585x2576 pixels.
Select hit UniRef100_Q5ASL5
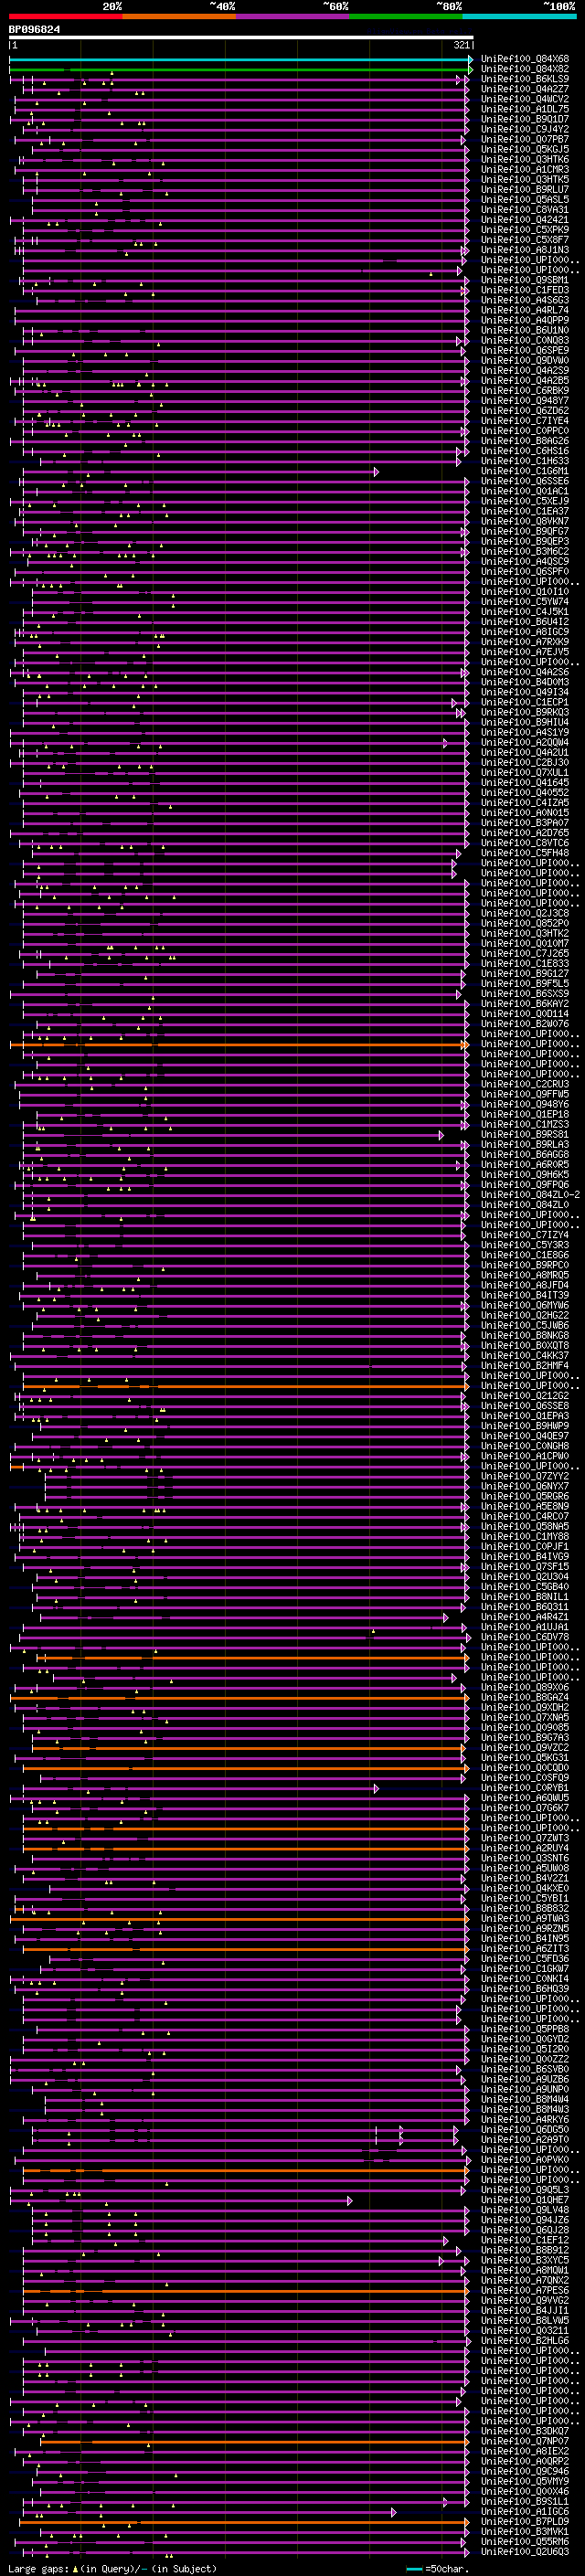coord(524,199)
